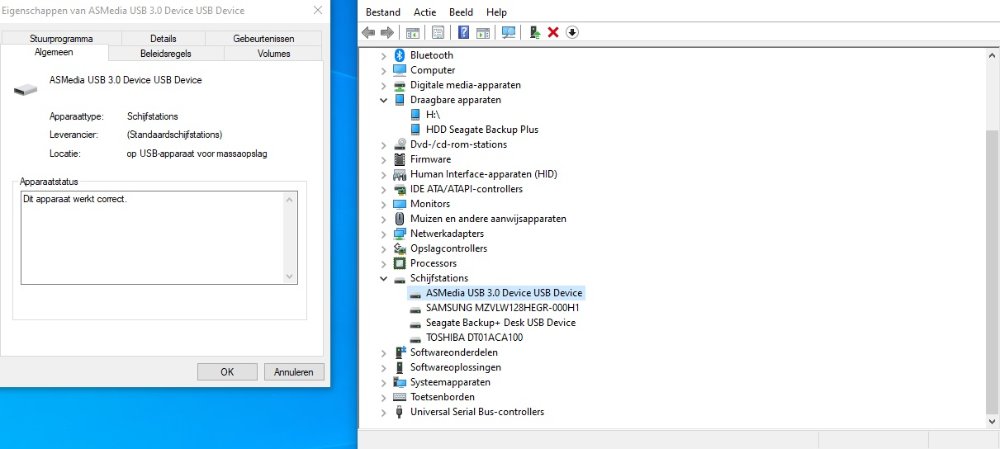Click the red X uninstall device icon
Image resolution: width=1000 pixels, height=449 pixels.
click(x=553, y=32)
